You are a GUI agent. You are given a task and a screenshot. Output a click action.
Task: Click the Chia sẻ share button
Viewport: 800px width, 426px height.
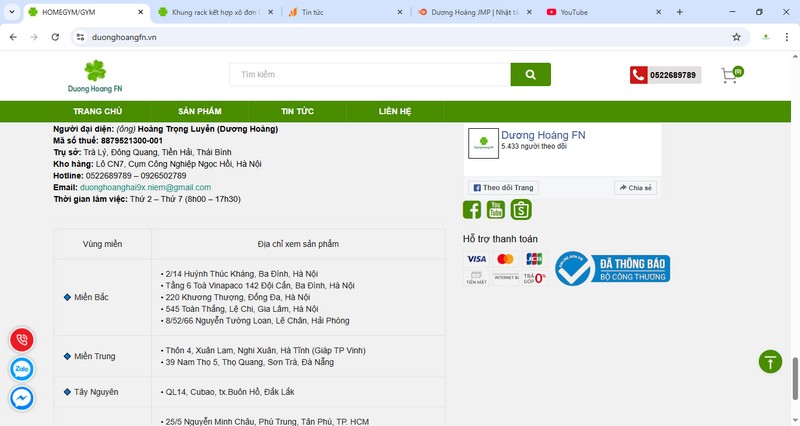coord(635,187)
